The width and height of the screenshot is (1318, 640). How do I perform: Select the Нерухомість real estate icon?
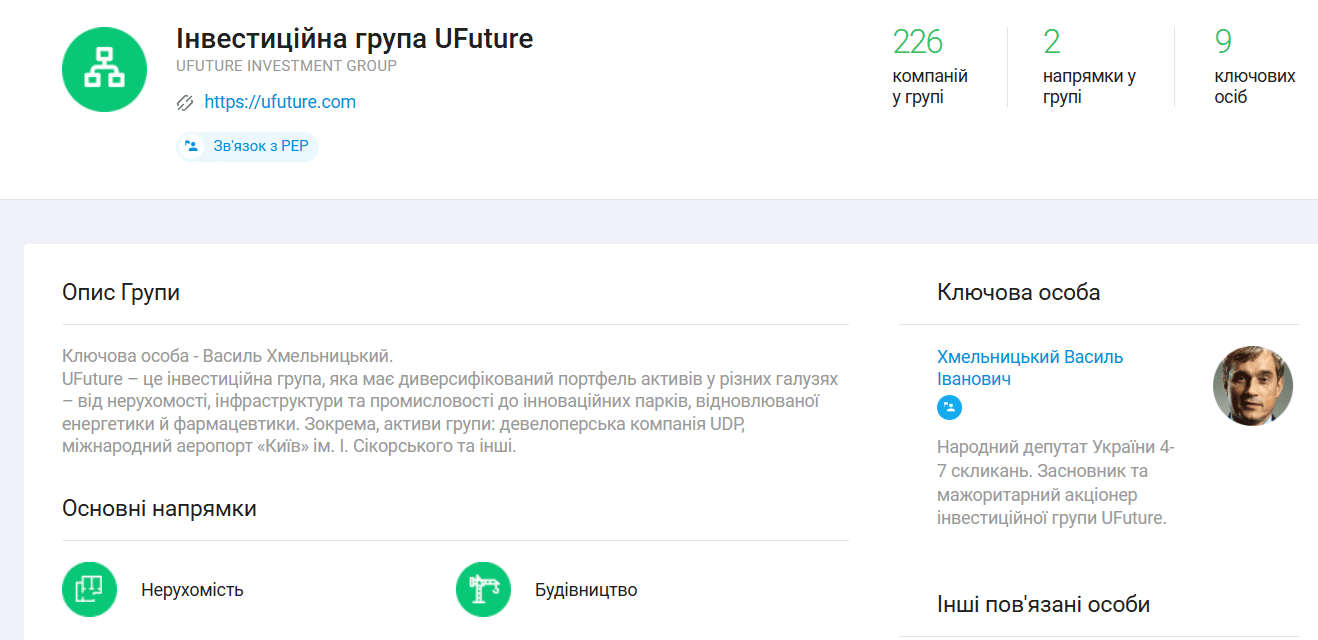[x=89, y=589]
